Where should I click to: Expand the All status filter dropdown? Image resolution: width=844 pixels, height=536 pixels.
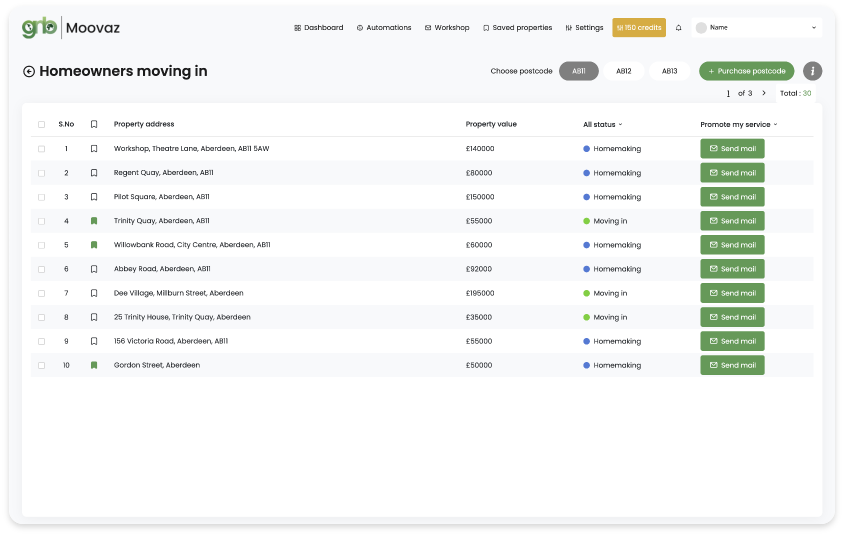pyautogui.click(x=602, y=125)
